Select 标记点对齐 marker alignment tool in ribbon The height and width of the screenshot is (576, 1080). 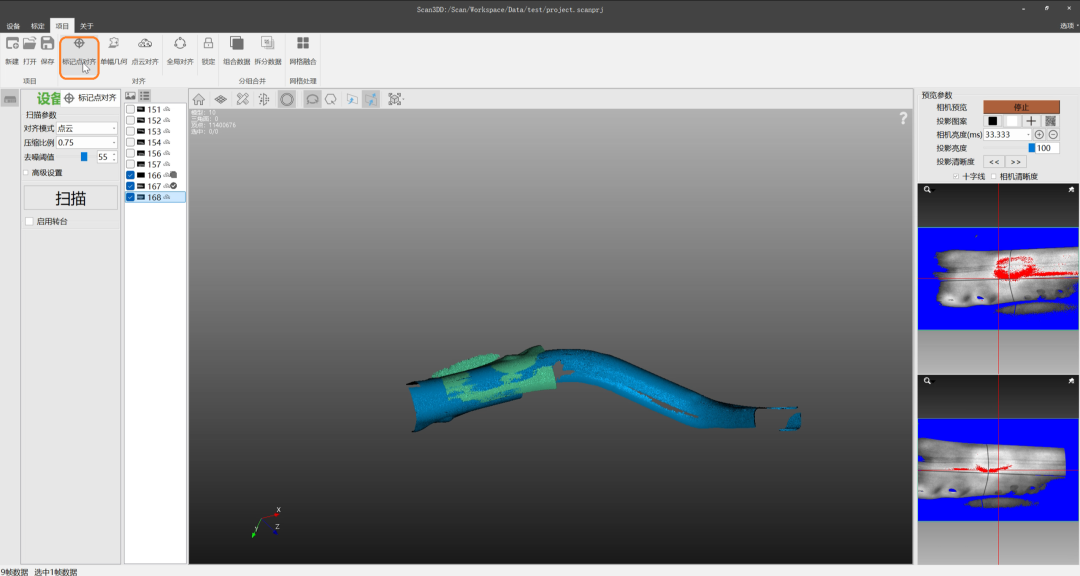[x=79, y=51]
